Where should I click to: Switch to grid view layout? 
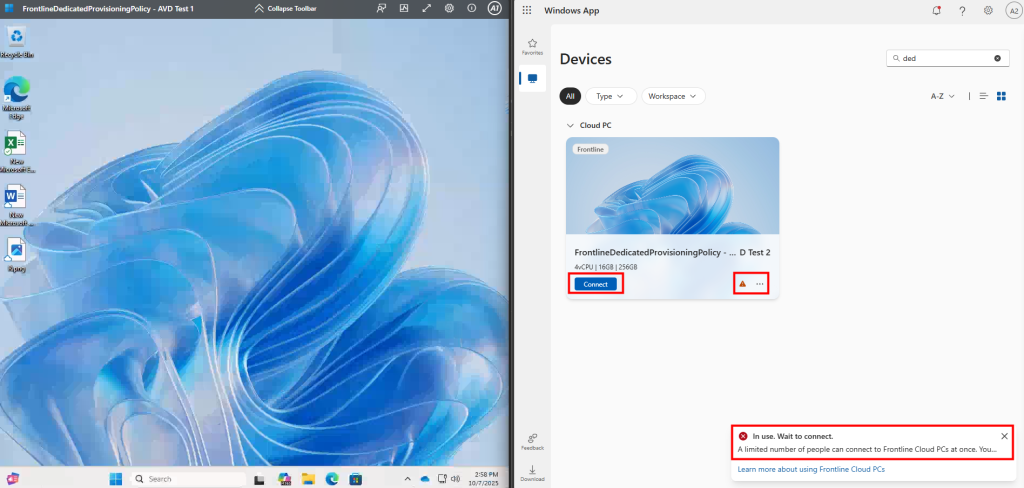click(x=1001, y=96)
